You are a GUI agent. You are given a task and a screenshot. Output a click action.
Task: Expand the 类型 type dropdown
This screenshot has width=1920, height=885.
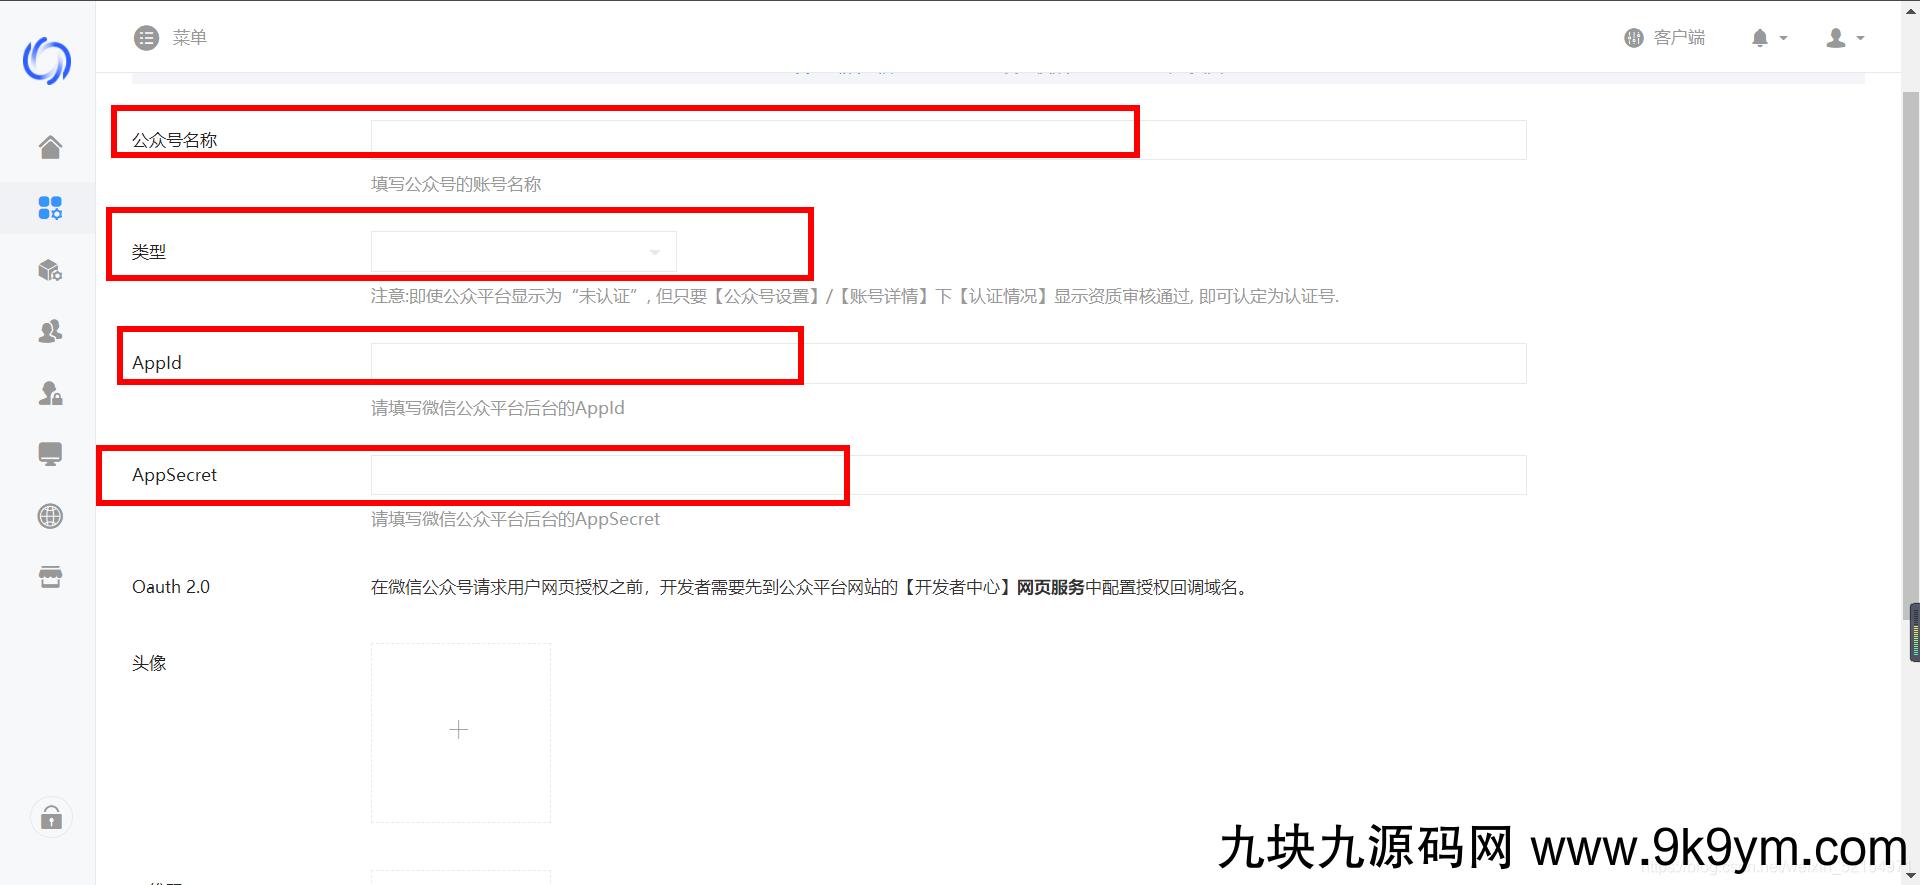(x=523, y=252)
